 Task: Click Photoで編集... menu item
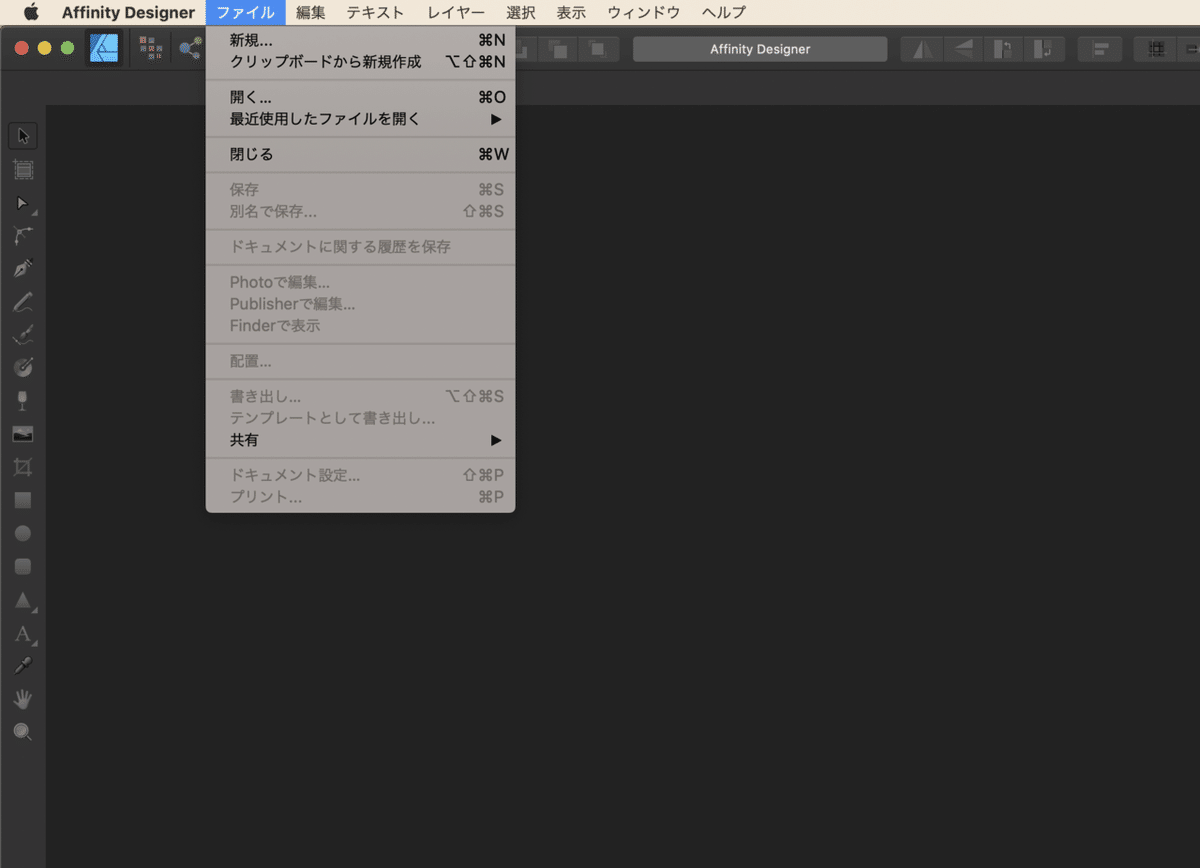coord(361,282)
